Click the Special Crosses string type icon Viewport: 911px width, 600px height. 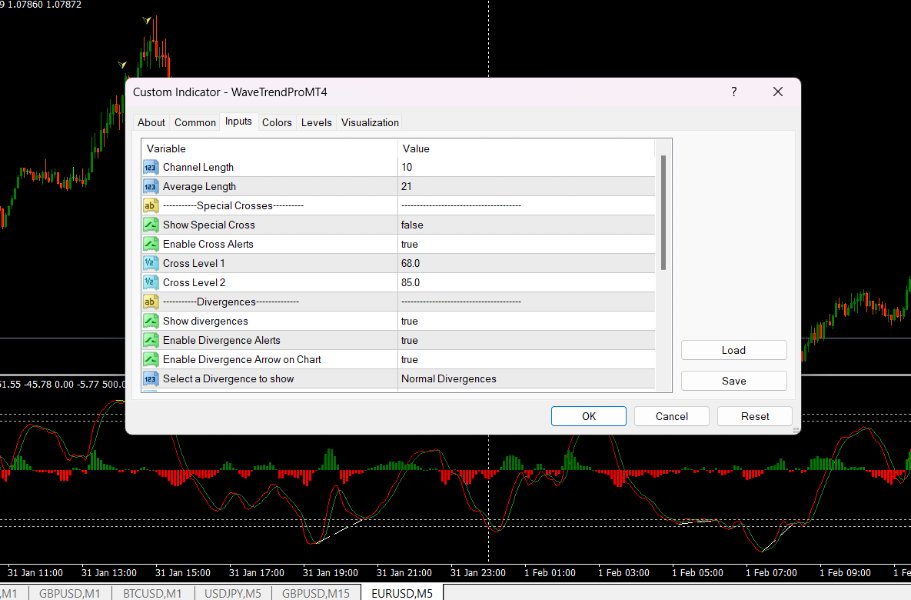coord(150,206)
